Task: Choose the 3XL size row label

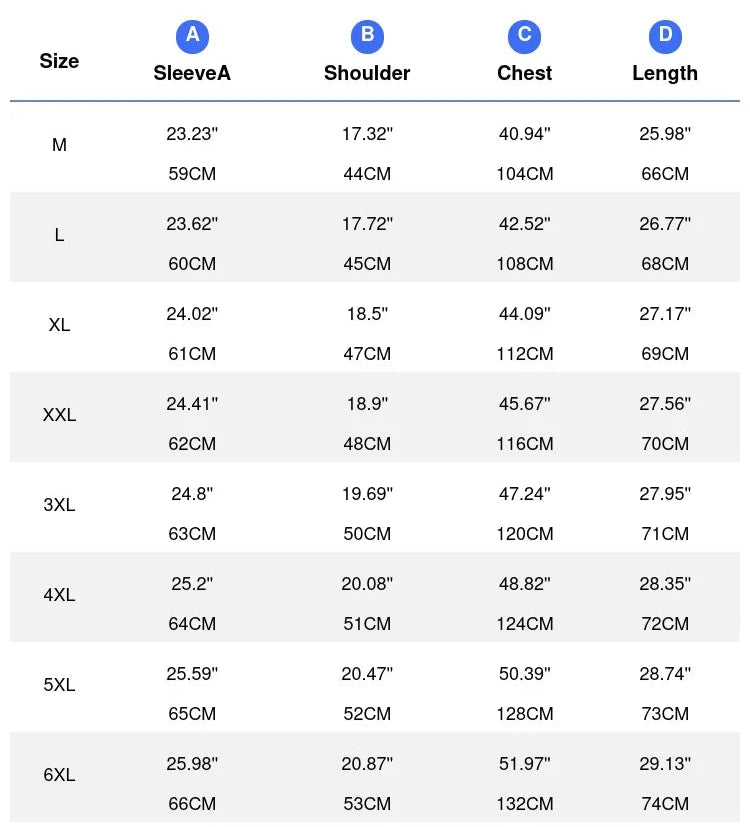Action: coord(59,505)
